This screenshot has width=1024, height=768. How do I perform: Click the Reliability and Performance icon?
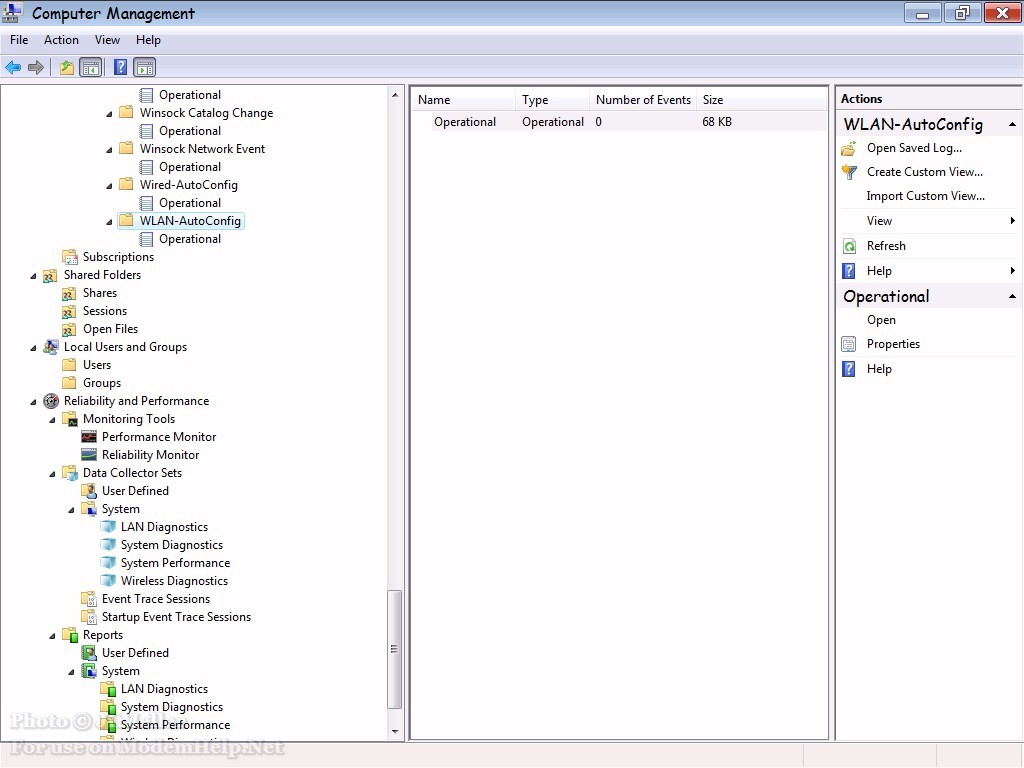tap(51, 401)
